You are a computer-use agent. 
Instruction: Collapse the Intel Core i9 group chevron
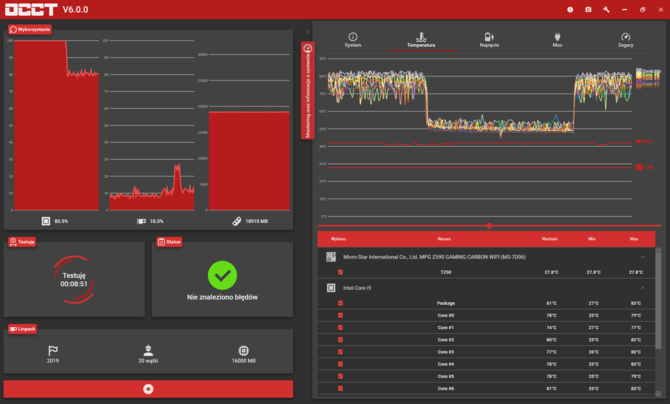coord(642,288)
